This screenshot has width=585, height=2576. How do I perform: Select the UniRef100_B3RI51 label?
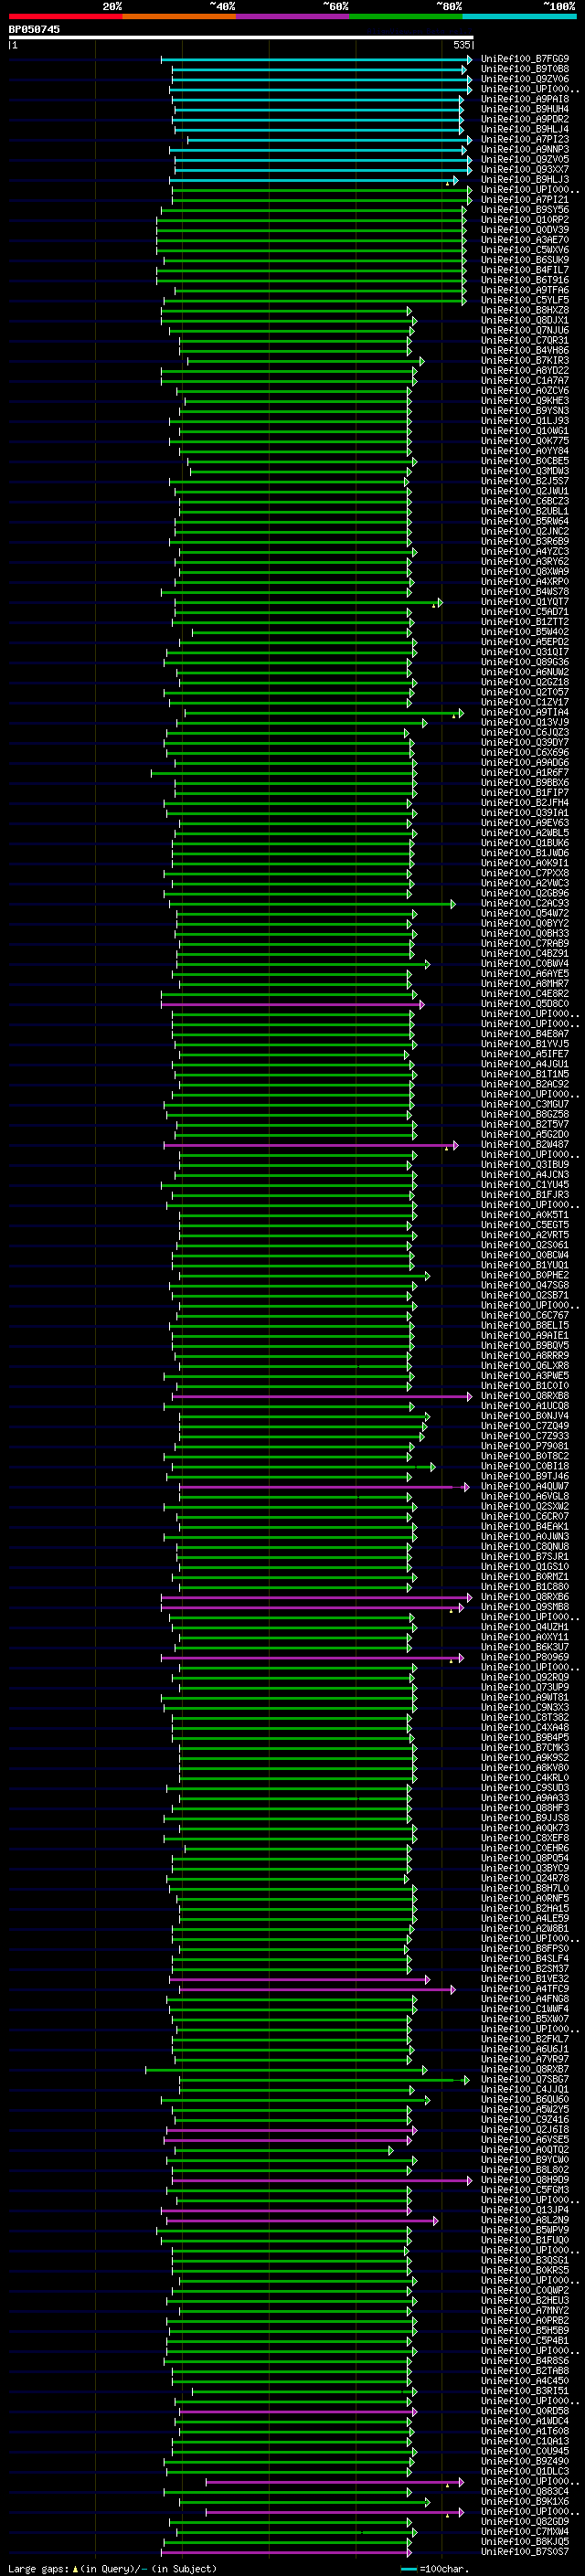coord(525,2391)
